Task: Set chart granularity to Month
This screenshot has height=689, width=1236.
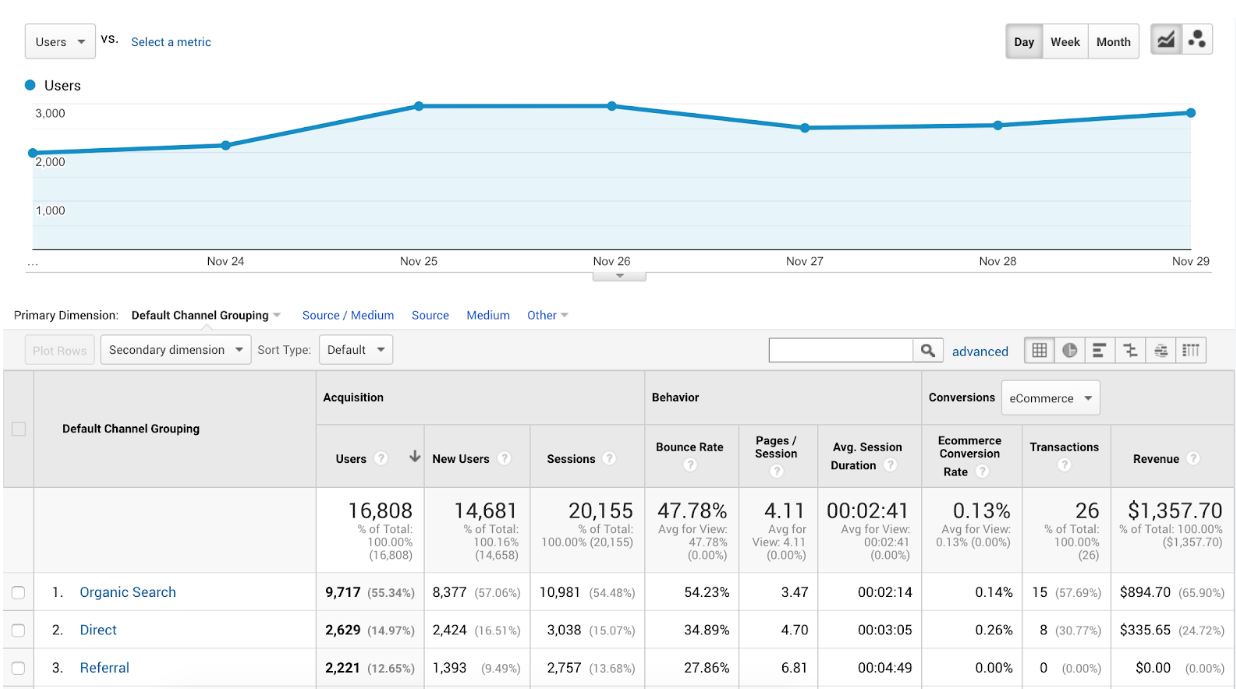Action: (x=1113, y=42)
